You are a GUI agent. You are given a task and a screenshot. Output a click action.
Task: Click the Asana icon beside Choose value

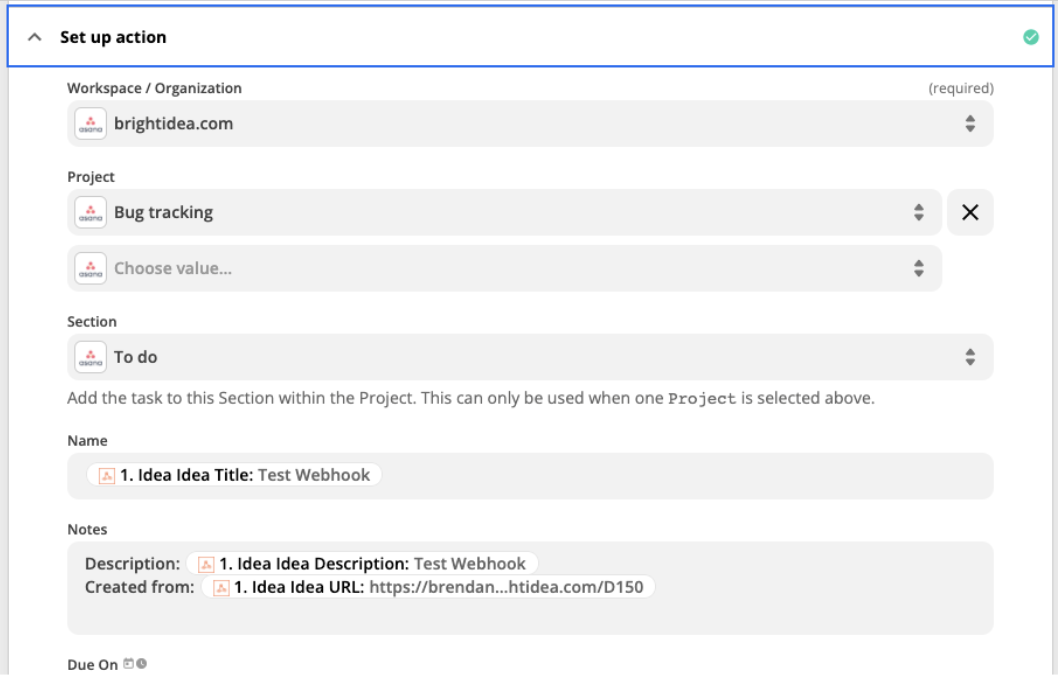point(90,268)
